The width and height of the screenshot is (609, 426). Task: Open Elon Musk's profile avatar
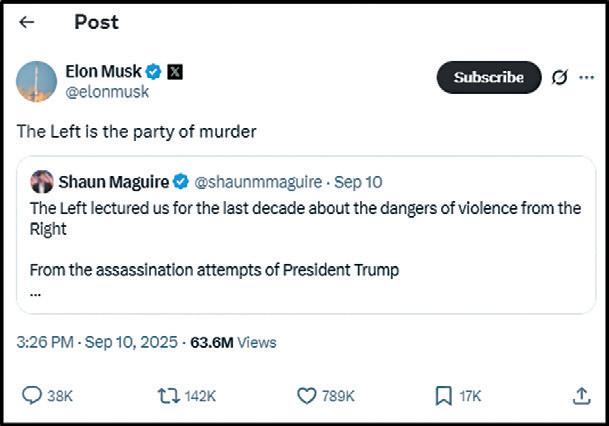[36, 81]
